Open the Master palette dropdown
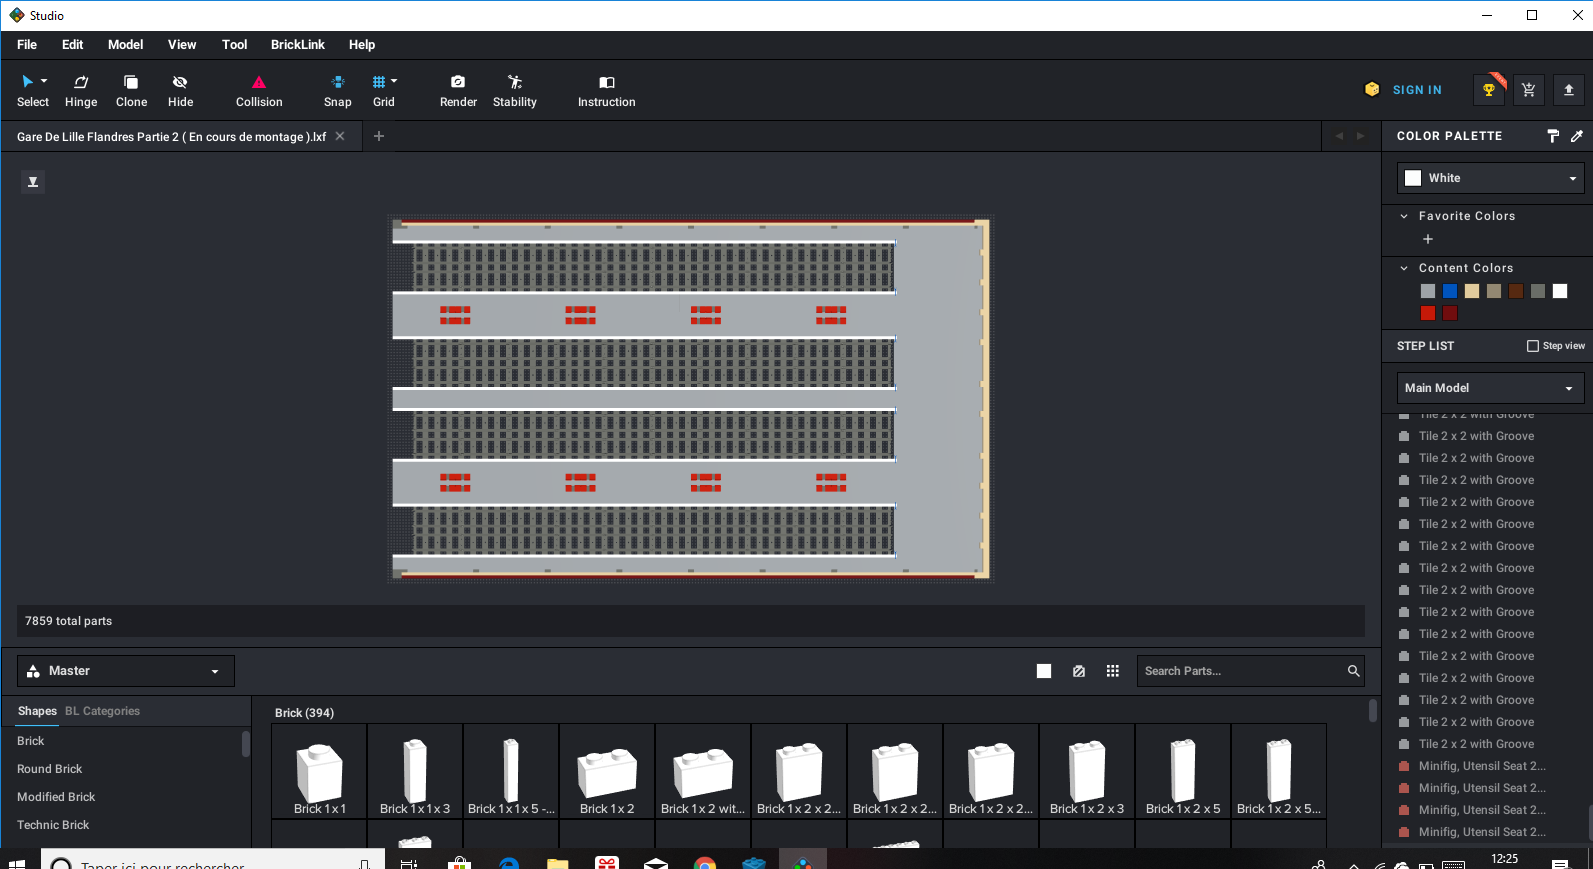The width and height of the screenshot is (1593, 869). click(x=126, y=671)
